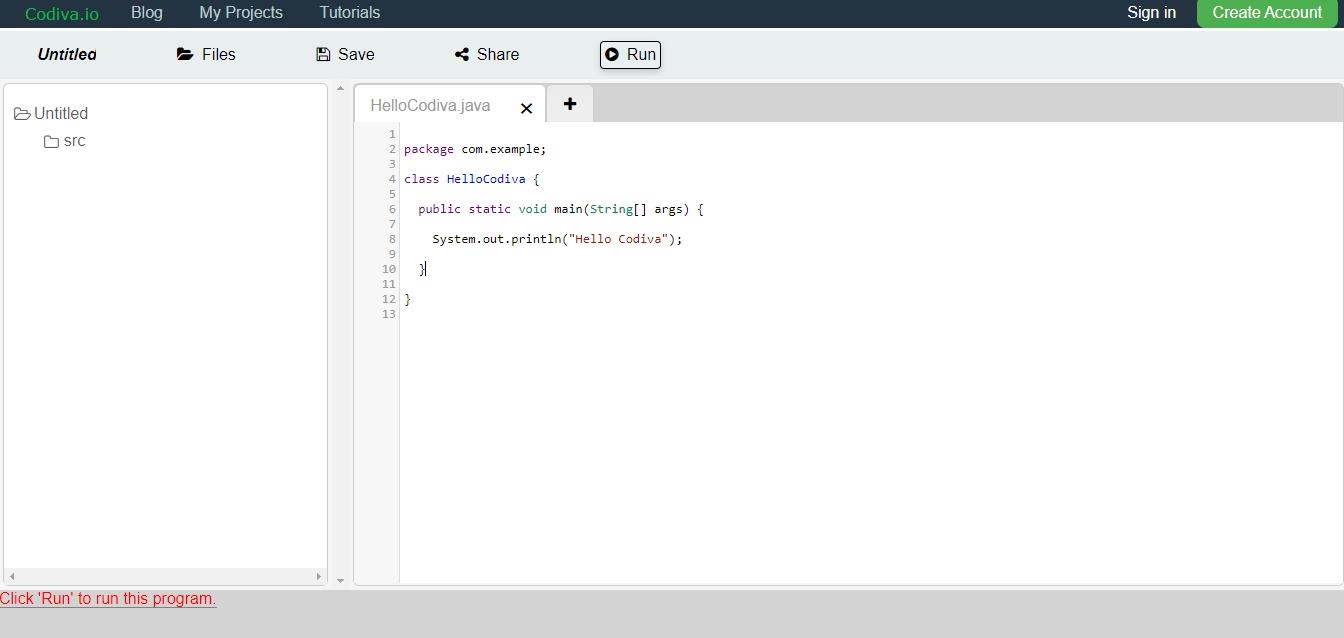Click the right arrow of the file tree scrollbar
The width and height of the screenshot is (1344, 638).
[x=319, y=576]
